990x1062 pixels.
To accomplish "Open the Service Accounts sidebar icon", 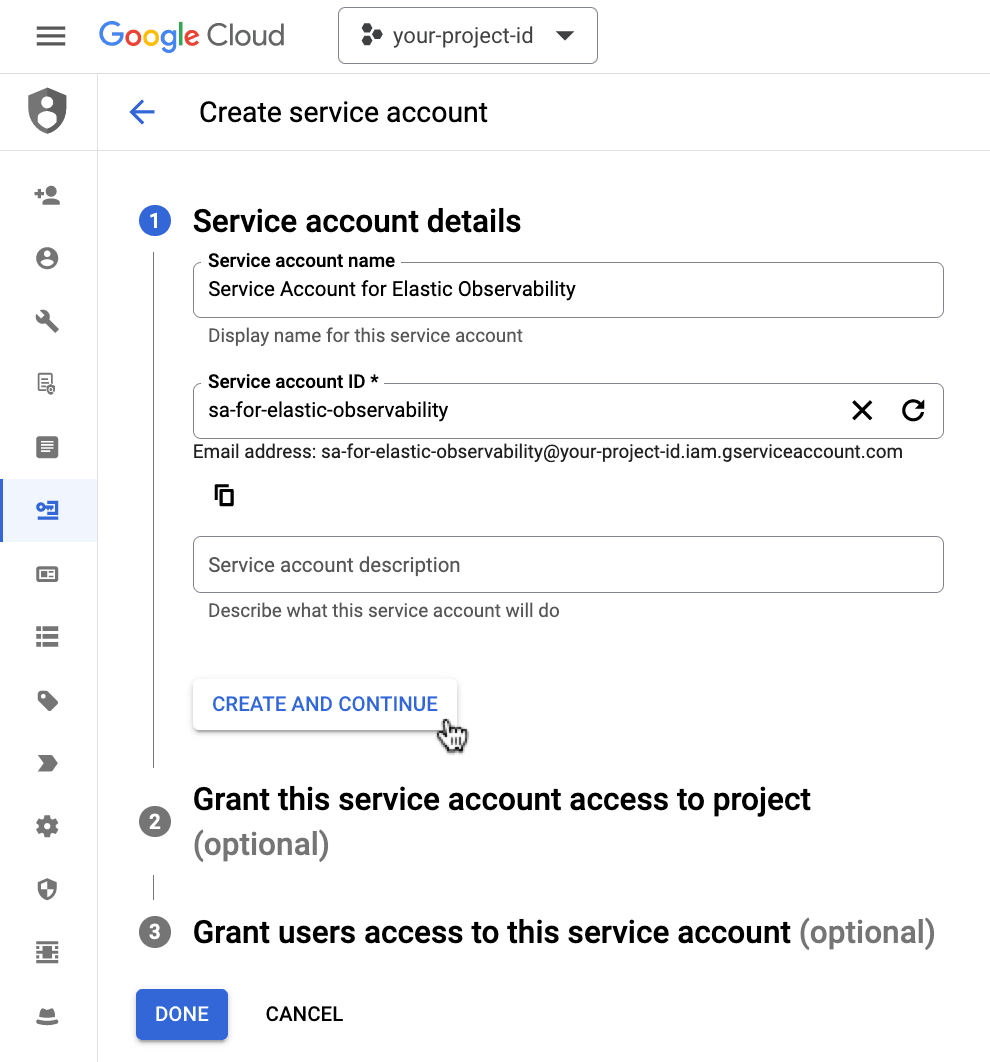I will 47,510.
